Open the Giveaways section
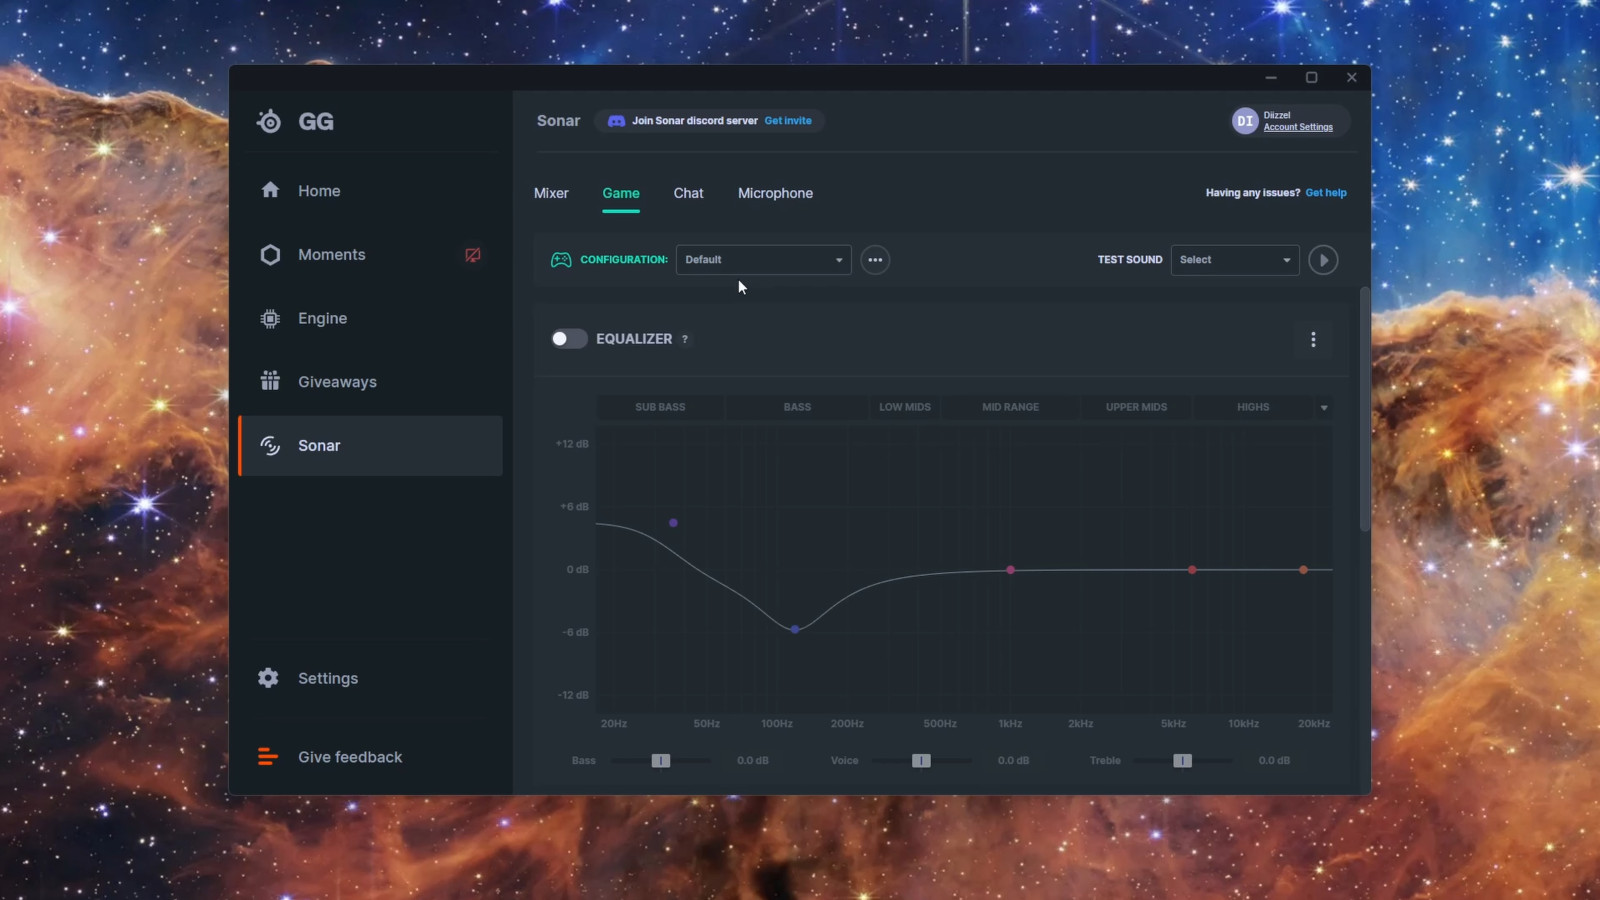Screen dimensions: 1600x900 336,382
